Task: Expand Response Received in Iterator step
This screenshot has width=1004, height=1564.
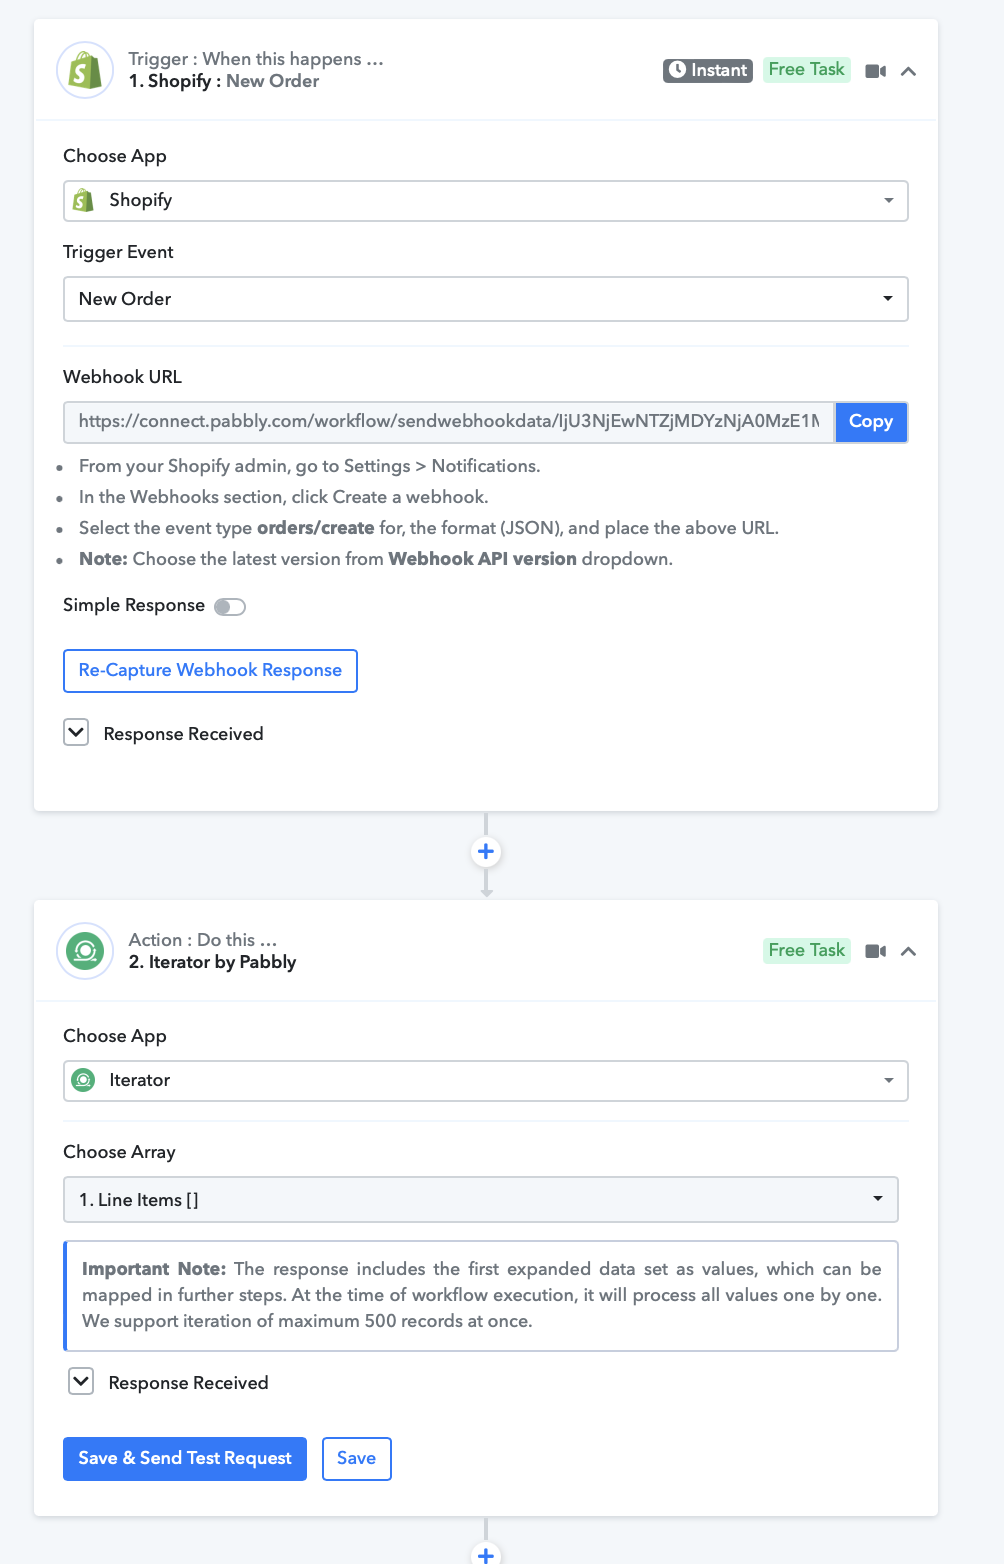Action: click(x=81, y=1381)
